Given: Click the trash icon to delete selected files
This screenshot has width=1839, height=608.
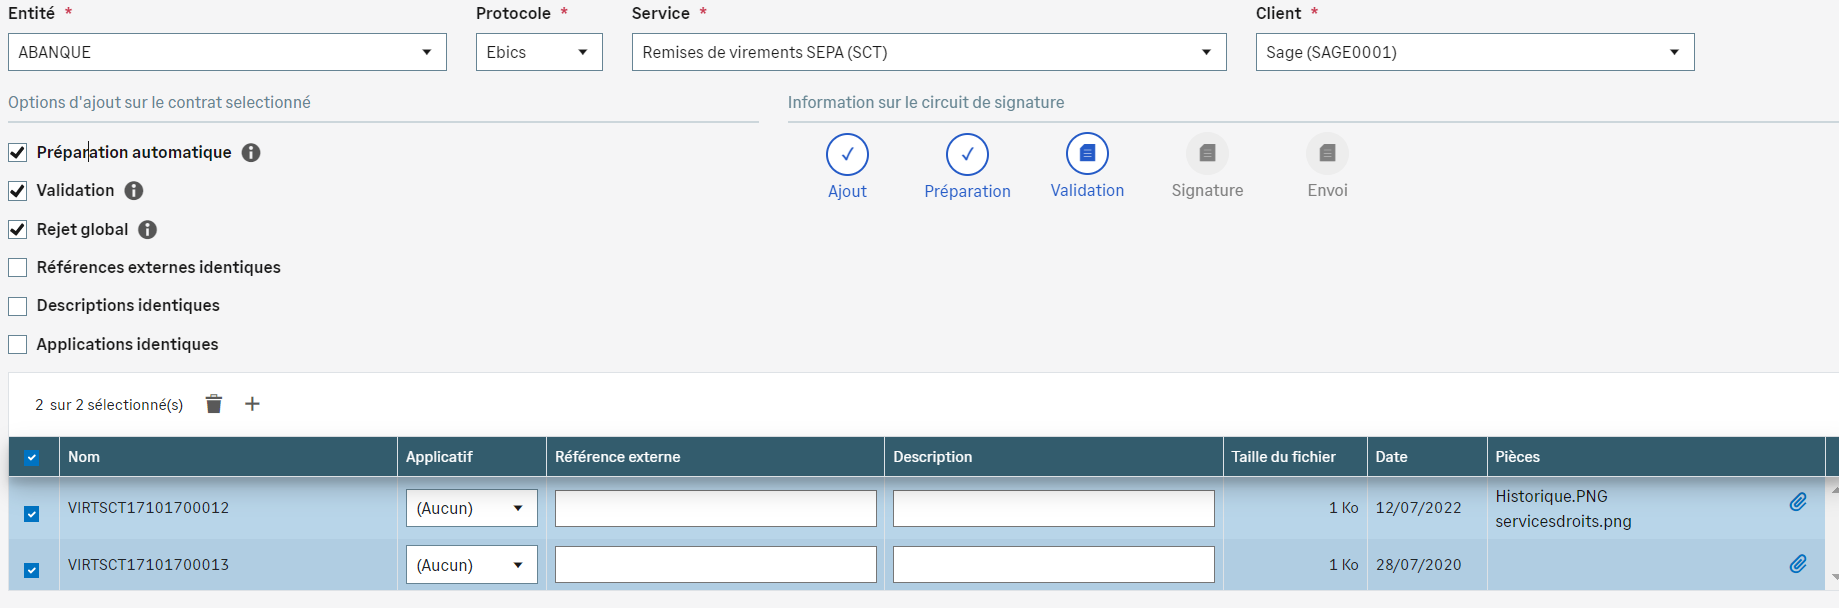Looking at the screenshot, I should click(x=213, y=404).
